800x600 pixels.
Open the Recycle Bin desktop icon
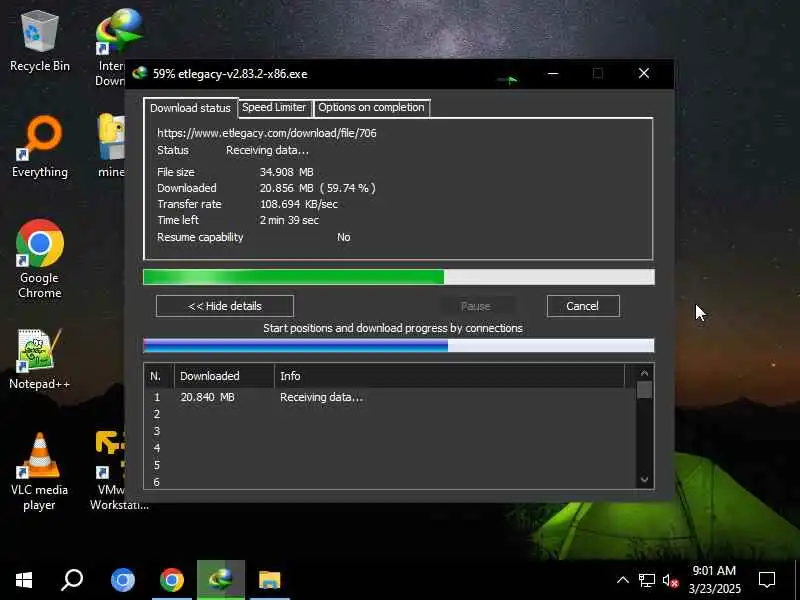coord(39,42)
